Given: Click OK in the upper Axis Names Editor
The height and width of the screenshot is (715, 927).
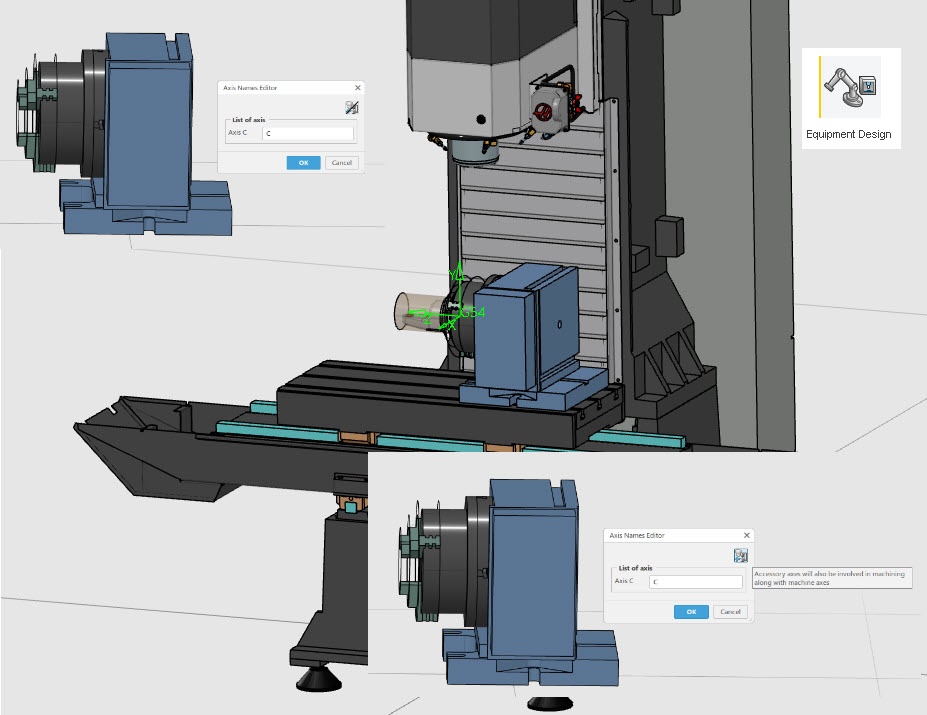Looking at the screenshot, I should pos(303,163).
